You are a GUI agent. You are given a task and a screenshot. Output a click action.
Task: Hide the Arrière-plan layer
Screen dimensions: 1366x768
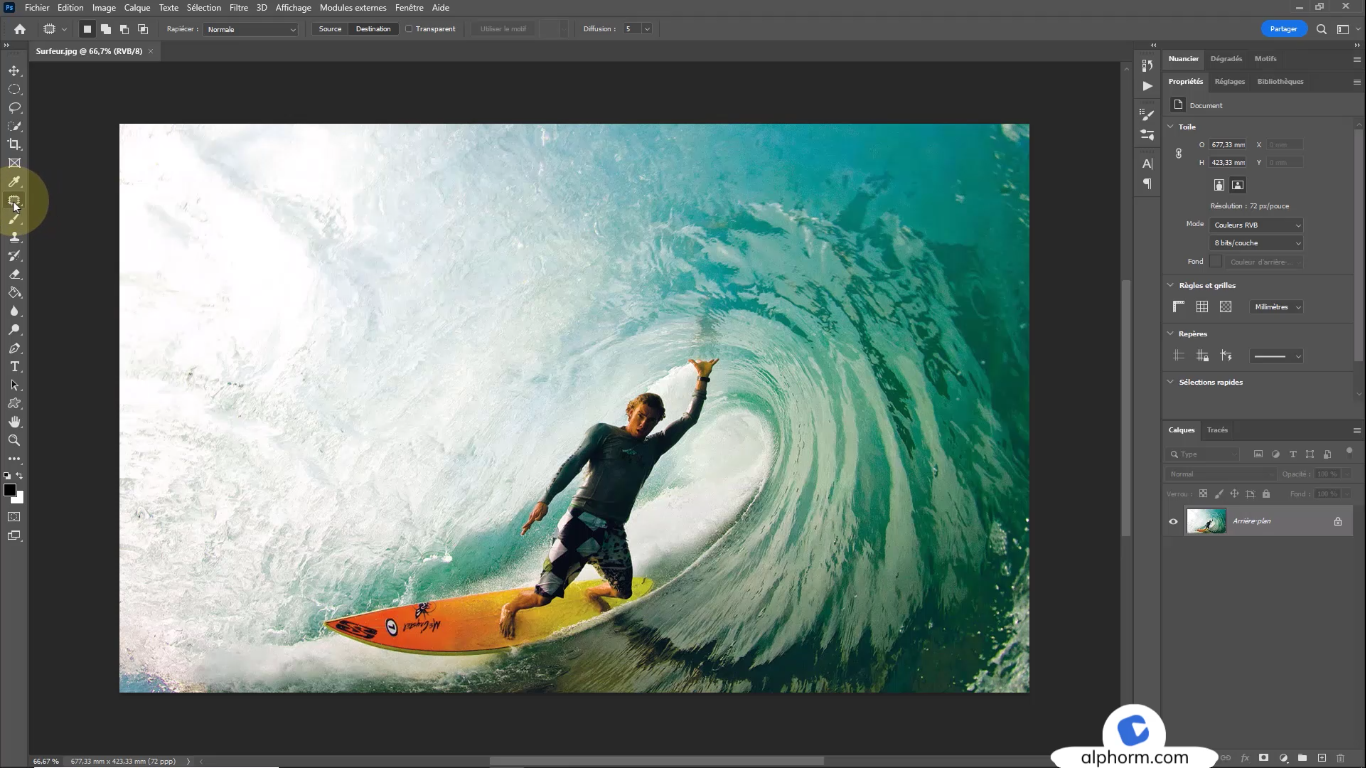point(1173,520)
